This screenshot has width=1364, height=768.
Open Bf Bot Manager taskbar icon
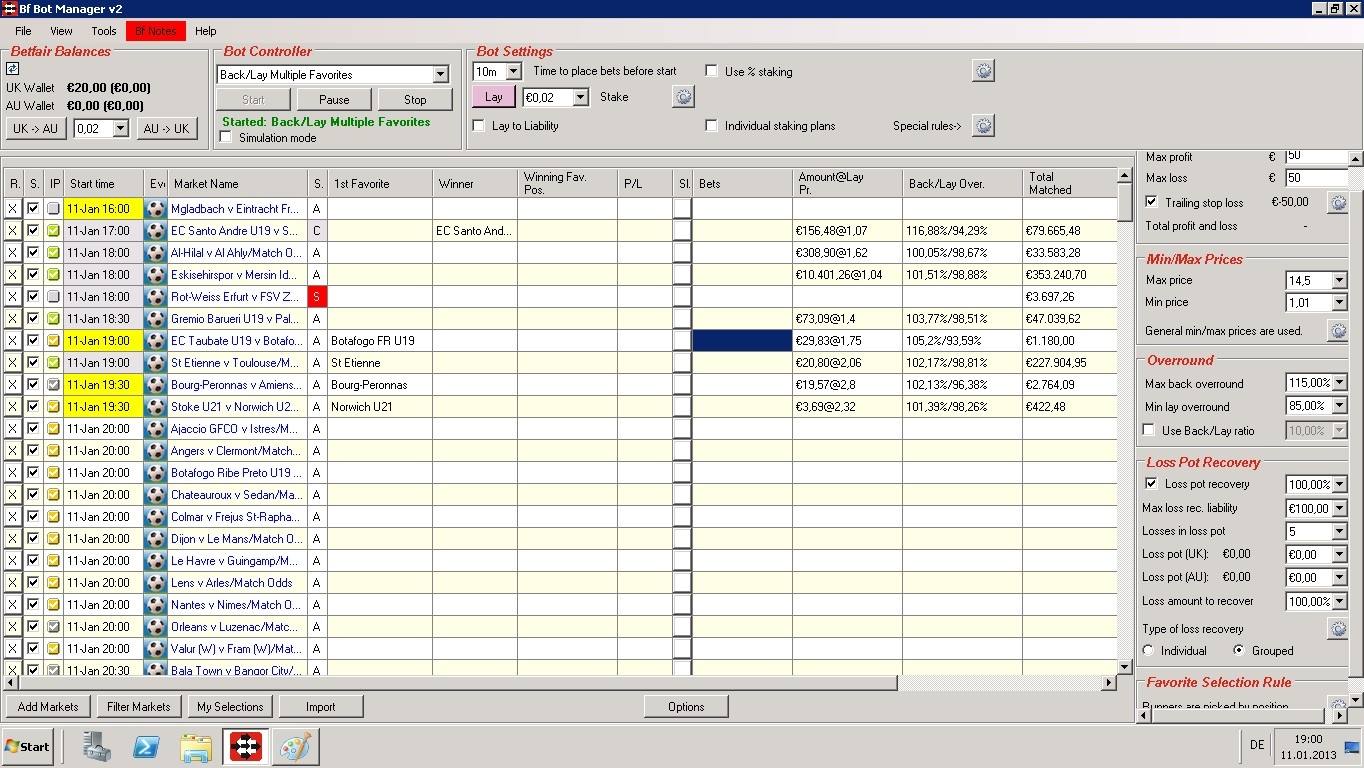tap(245, 746)
